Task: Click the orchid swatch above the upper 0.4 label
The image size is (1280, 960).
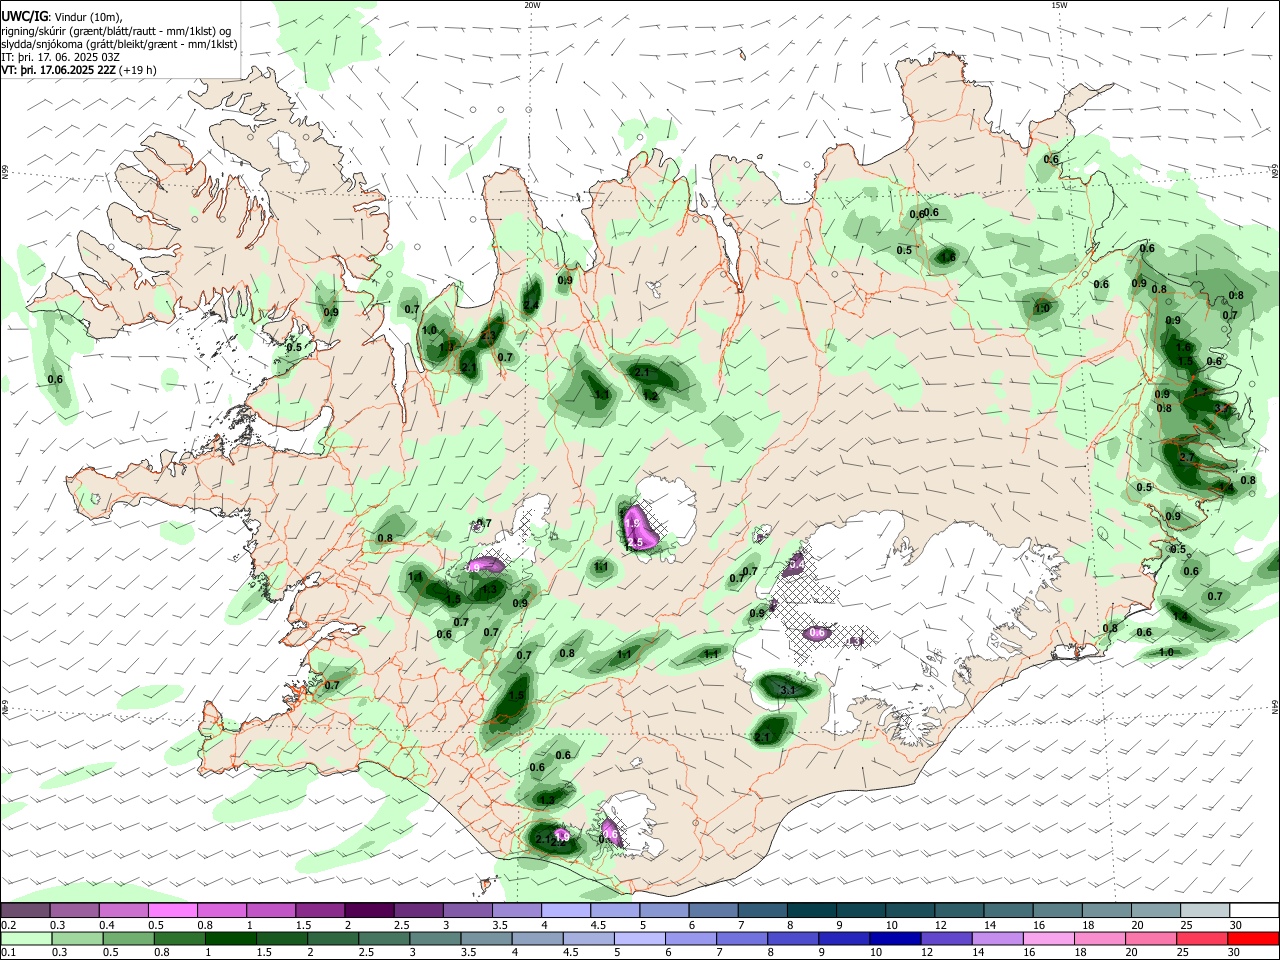Action: 123,910
